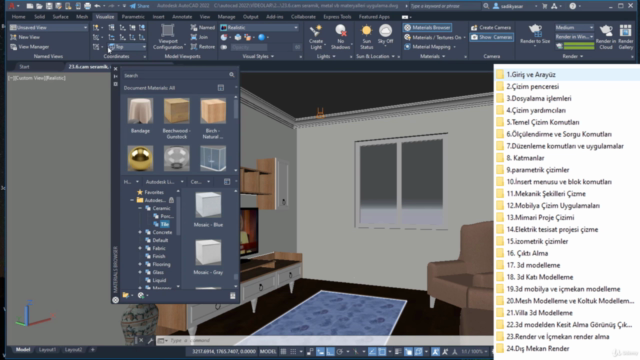Open the Unsaved View dropdown
The width and height of the screenshot is (640, 360).
pyautogui.click(x=49, y=27)
